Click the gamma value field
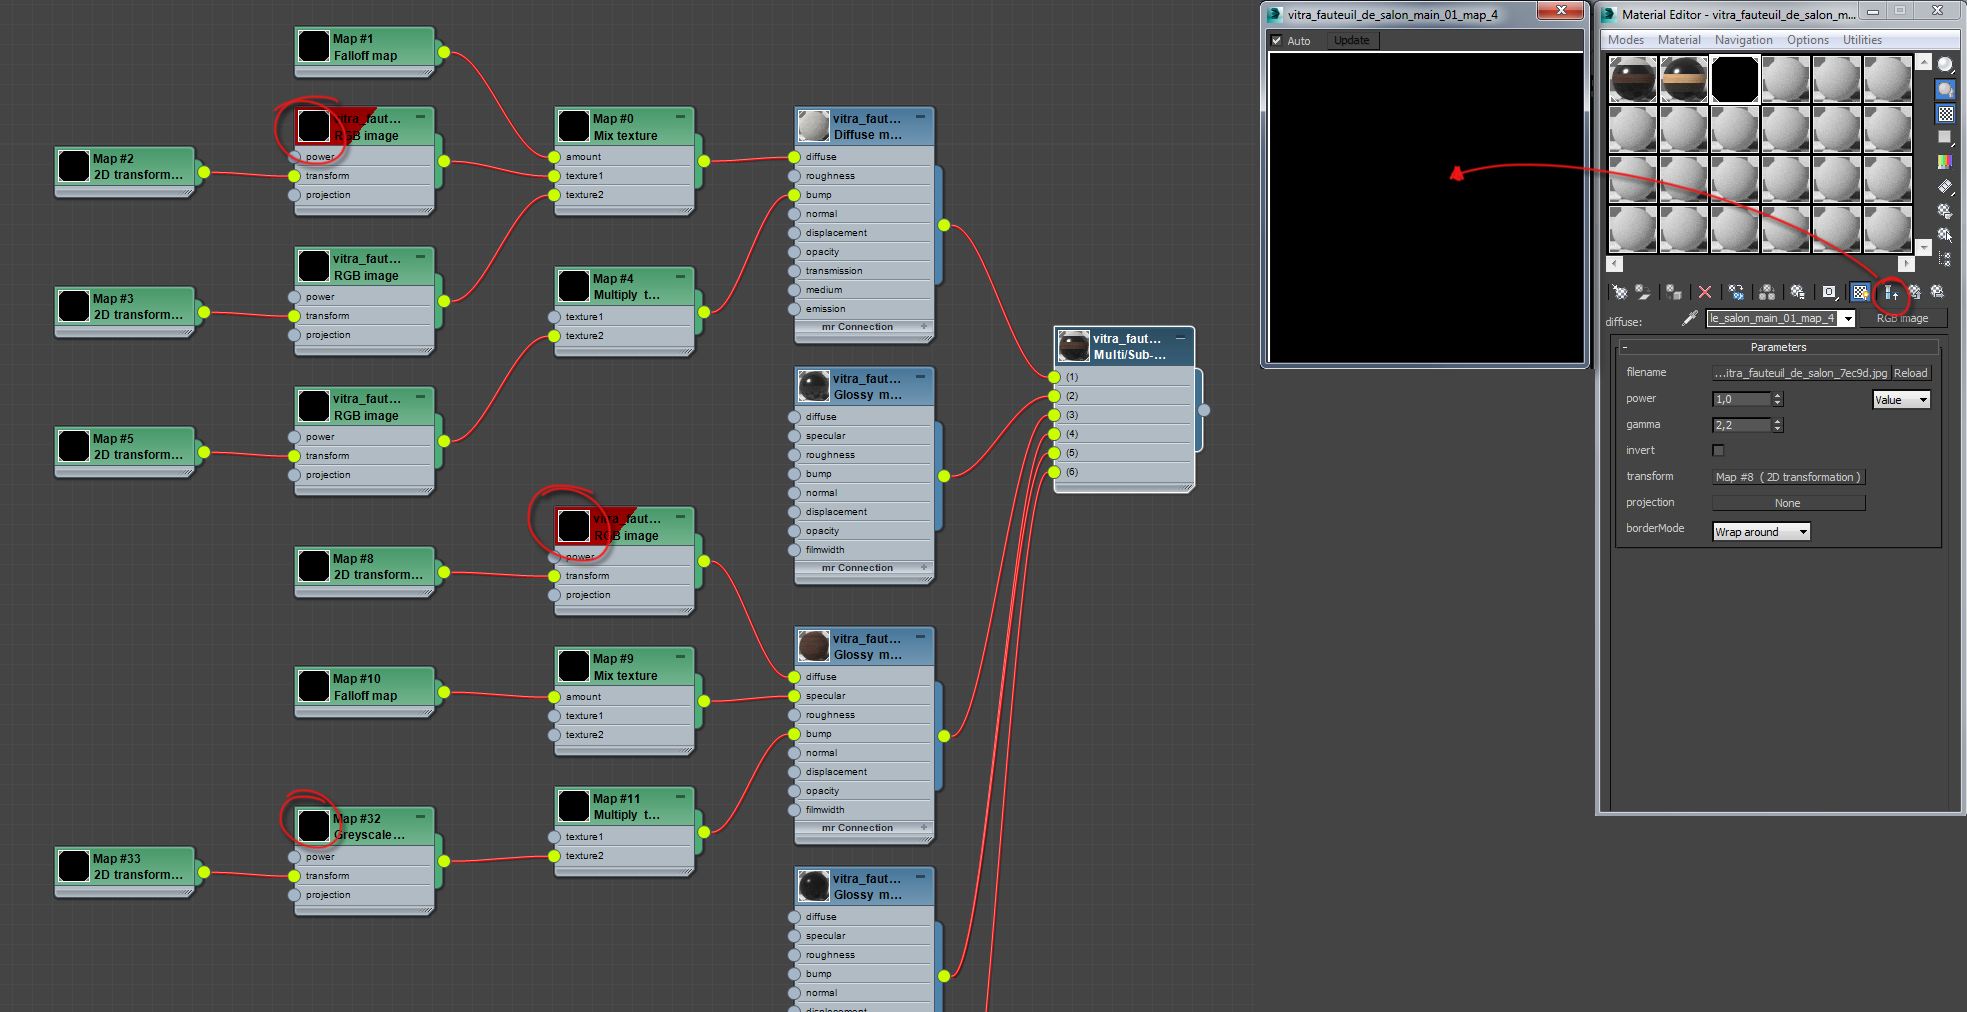Image resolution: width=1967 pixels, height=1012 pixels. [x=1741, y=425]
